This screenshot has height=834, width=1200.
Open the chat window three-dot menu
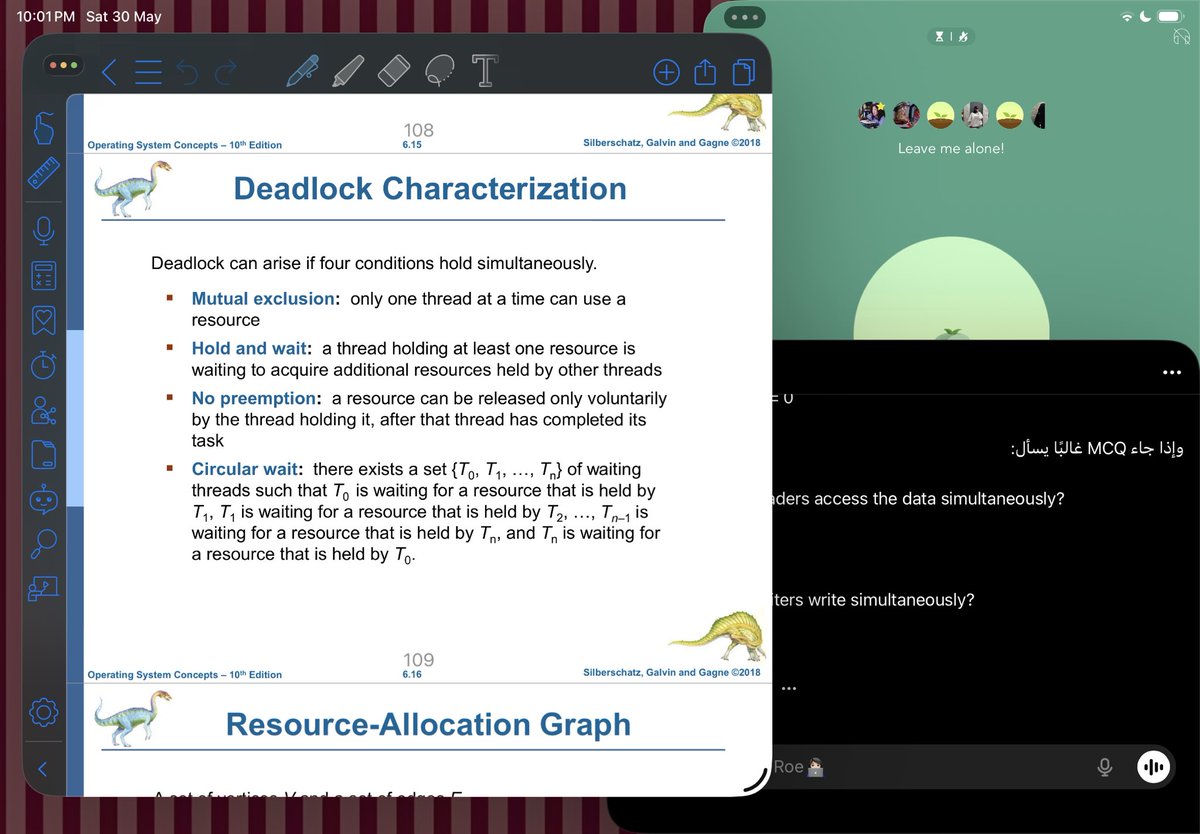pyautogui.click(x=1172, y=373)
